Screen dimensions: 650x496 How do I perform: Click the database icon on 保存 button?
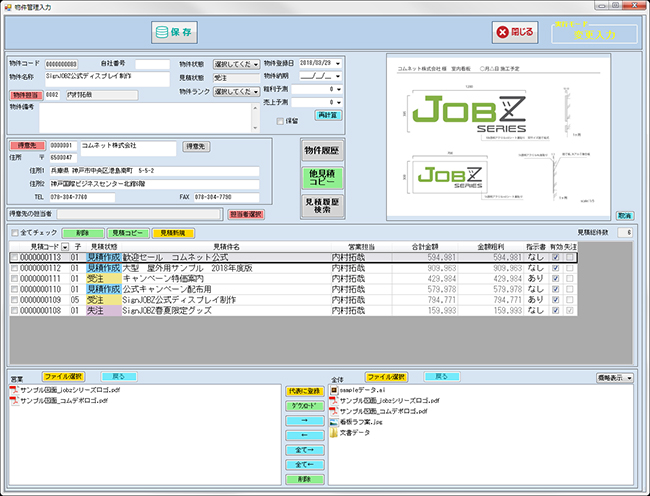(162, 32)
